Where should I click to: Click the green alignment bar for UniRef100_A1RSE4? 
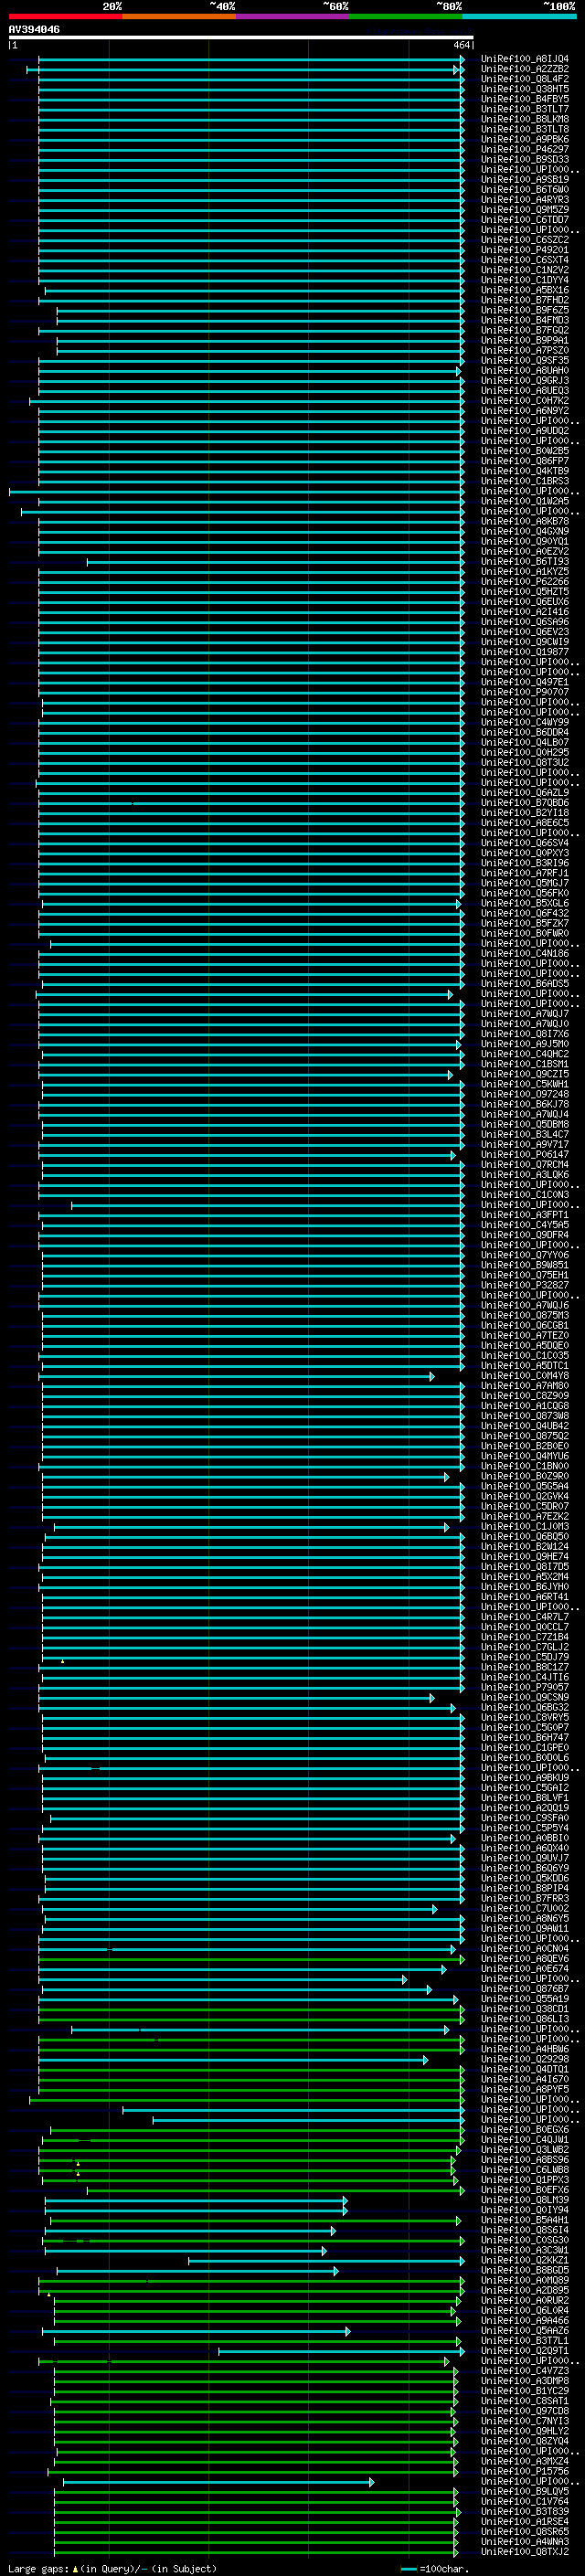click(256, 2522)
